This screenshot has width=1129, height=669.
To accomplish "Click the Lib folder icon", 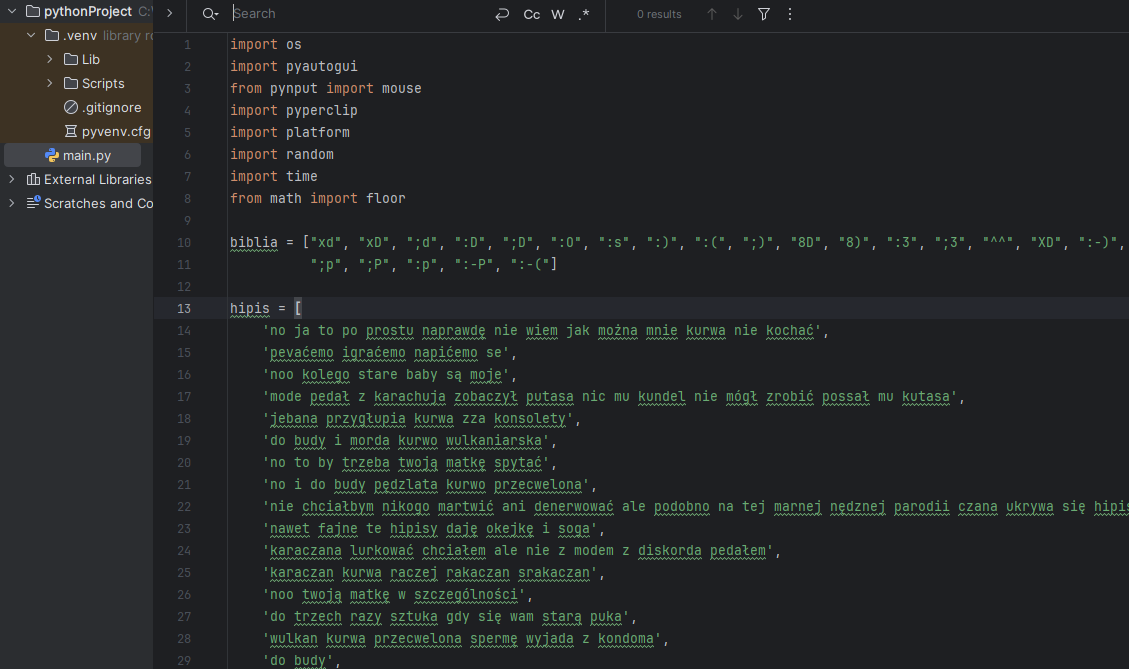I will [71, 59].
